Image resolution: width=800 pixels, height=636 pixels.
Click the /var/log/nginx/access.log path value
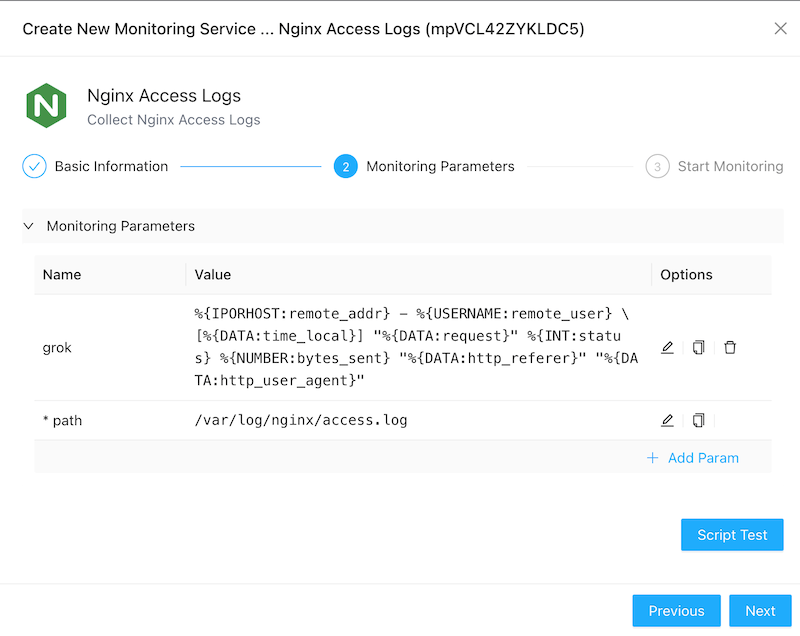(301, 421)
